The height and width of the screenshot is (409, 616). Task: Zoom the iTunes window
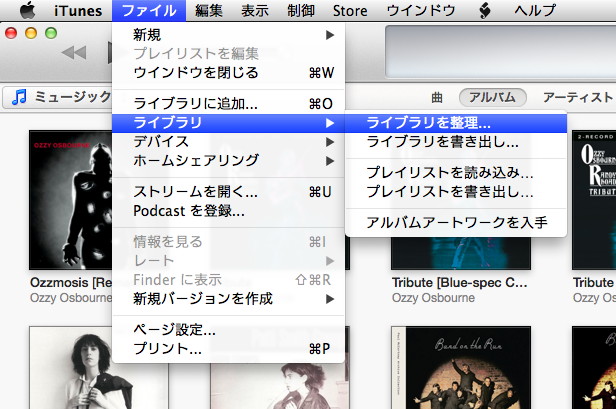[x=51, y=33]
